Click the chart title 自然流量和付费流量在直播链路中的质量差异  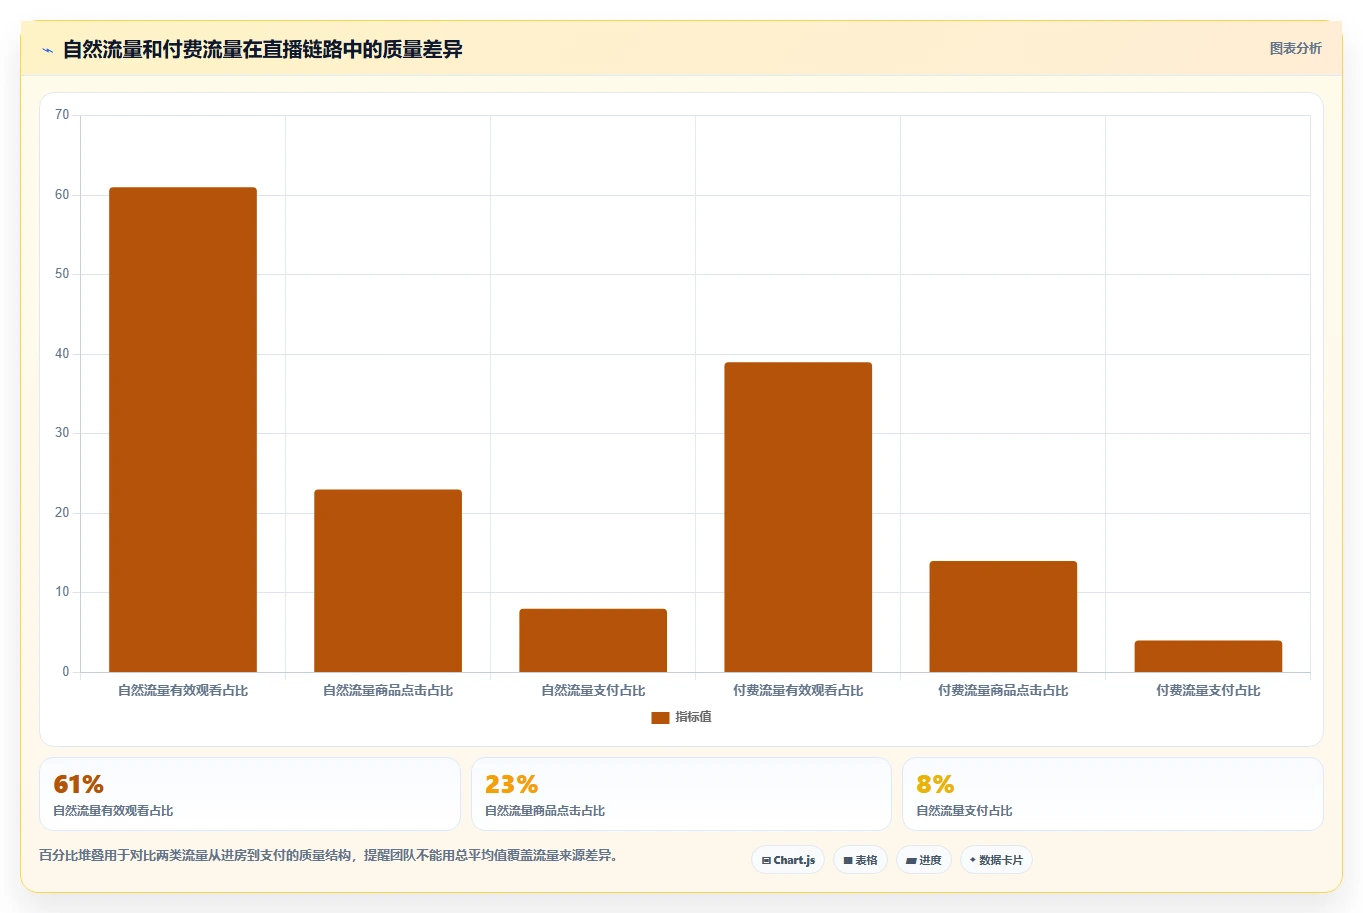tap(263, 49)
